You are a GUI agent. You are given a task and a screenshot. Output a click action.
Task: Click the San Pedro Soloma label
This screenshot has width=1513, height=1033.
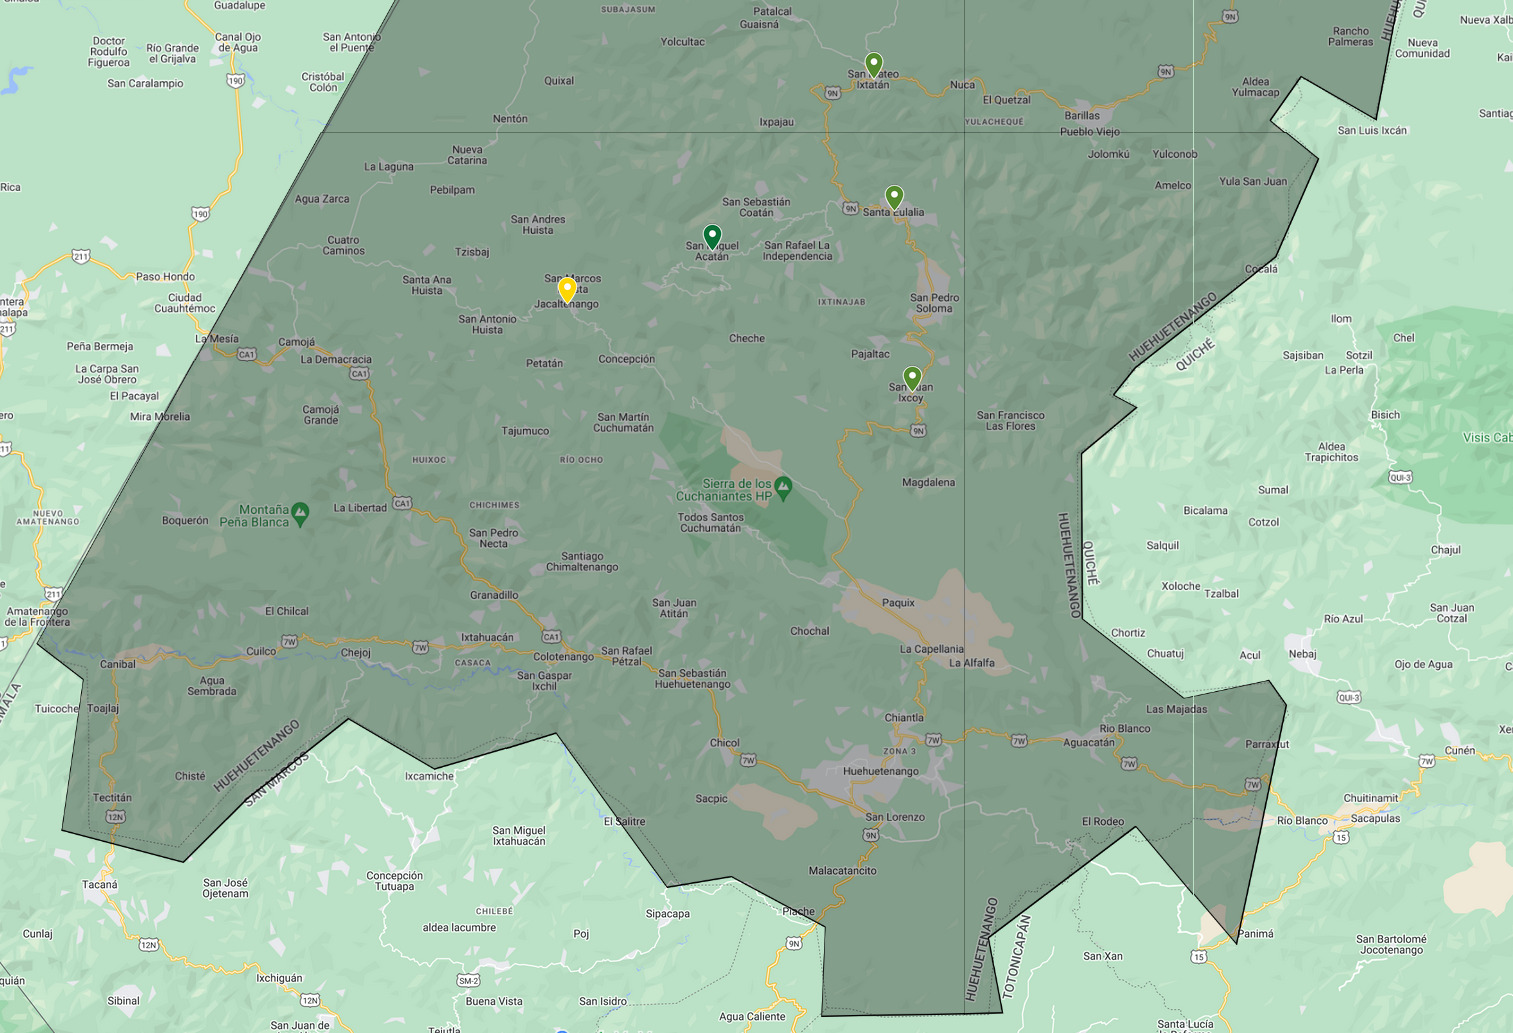934,303
